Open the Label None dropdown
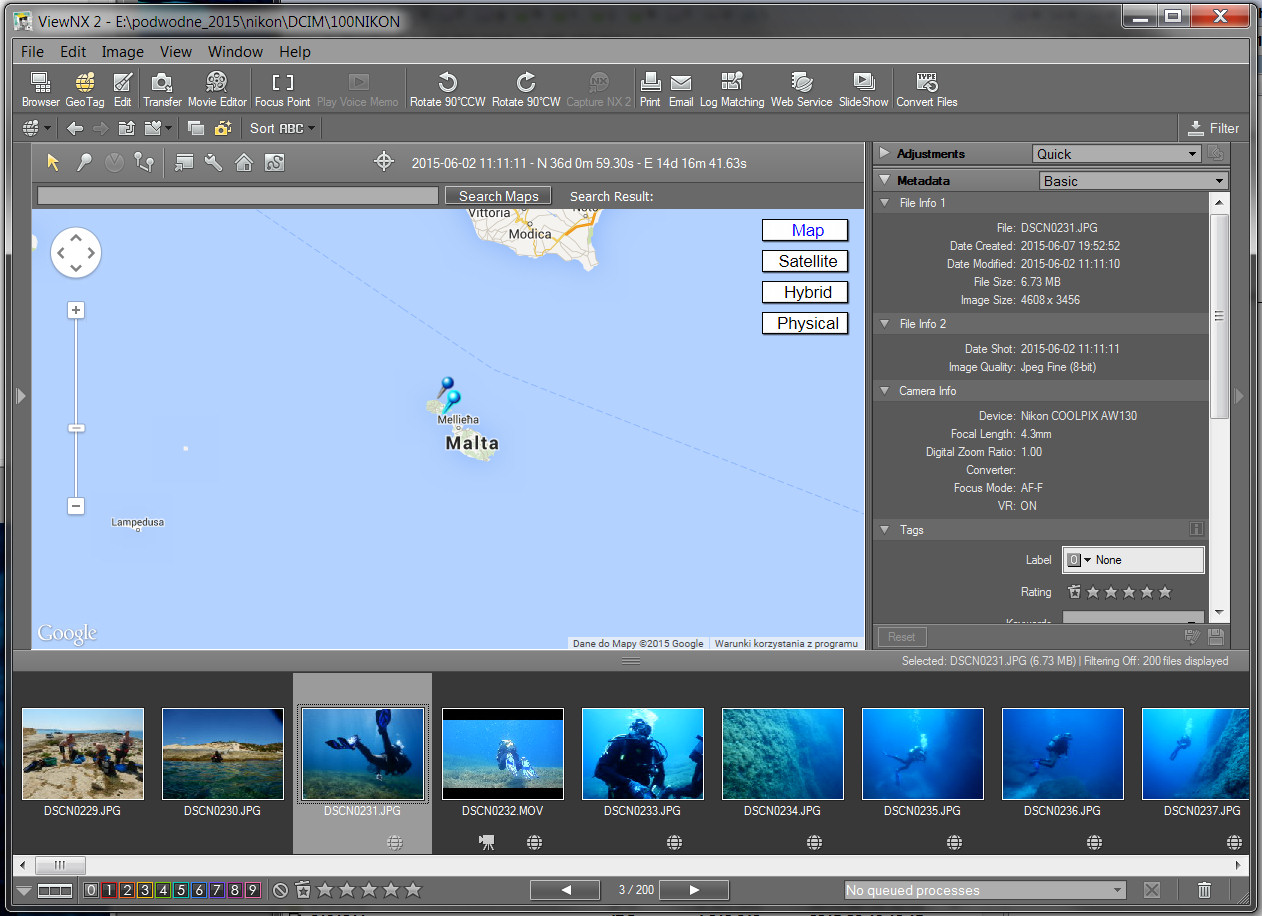Image resolution: width=1262 pixels, height=916 pixels. pyautogui.click(x=1133, y=560)
